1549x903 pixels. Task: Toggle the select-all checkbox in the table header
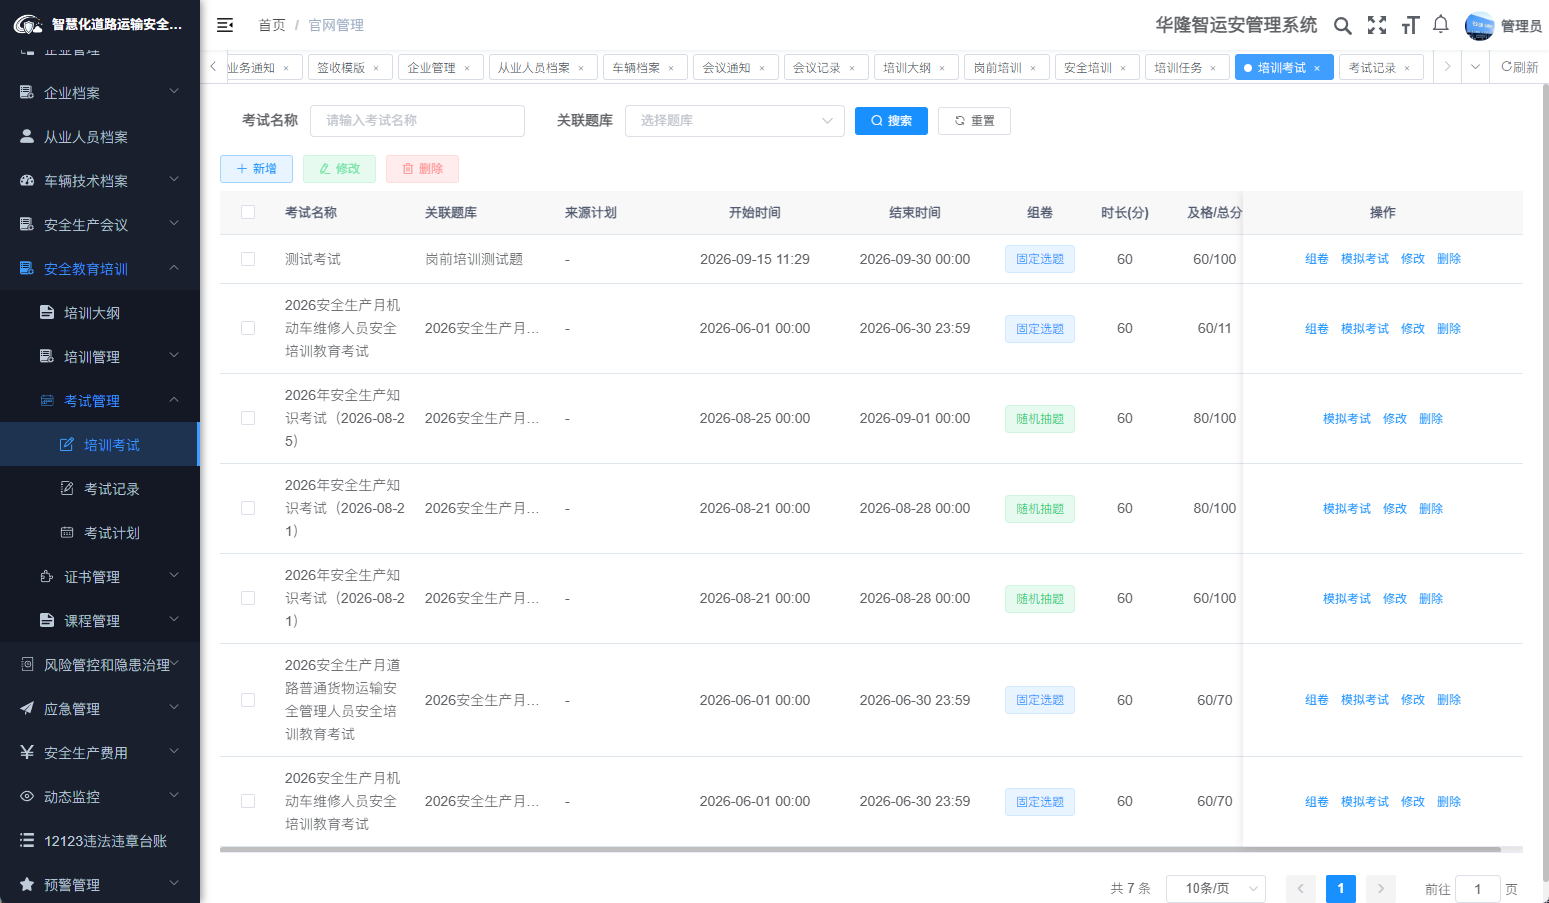(248, 212)
